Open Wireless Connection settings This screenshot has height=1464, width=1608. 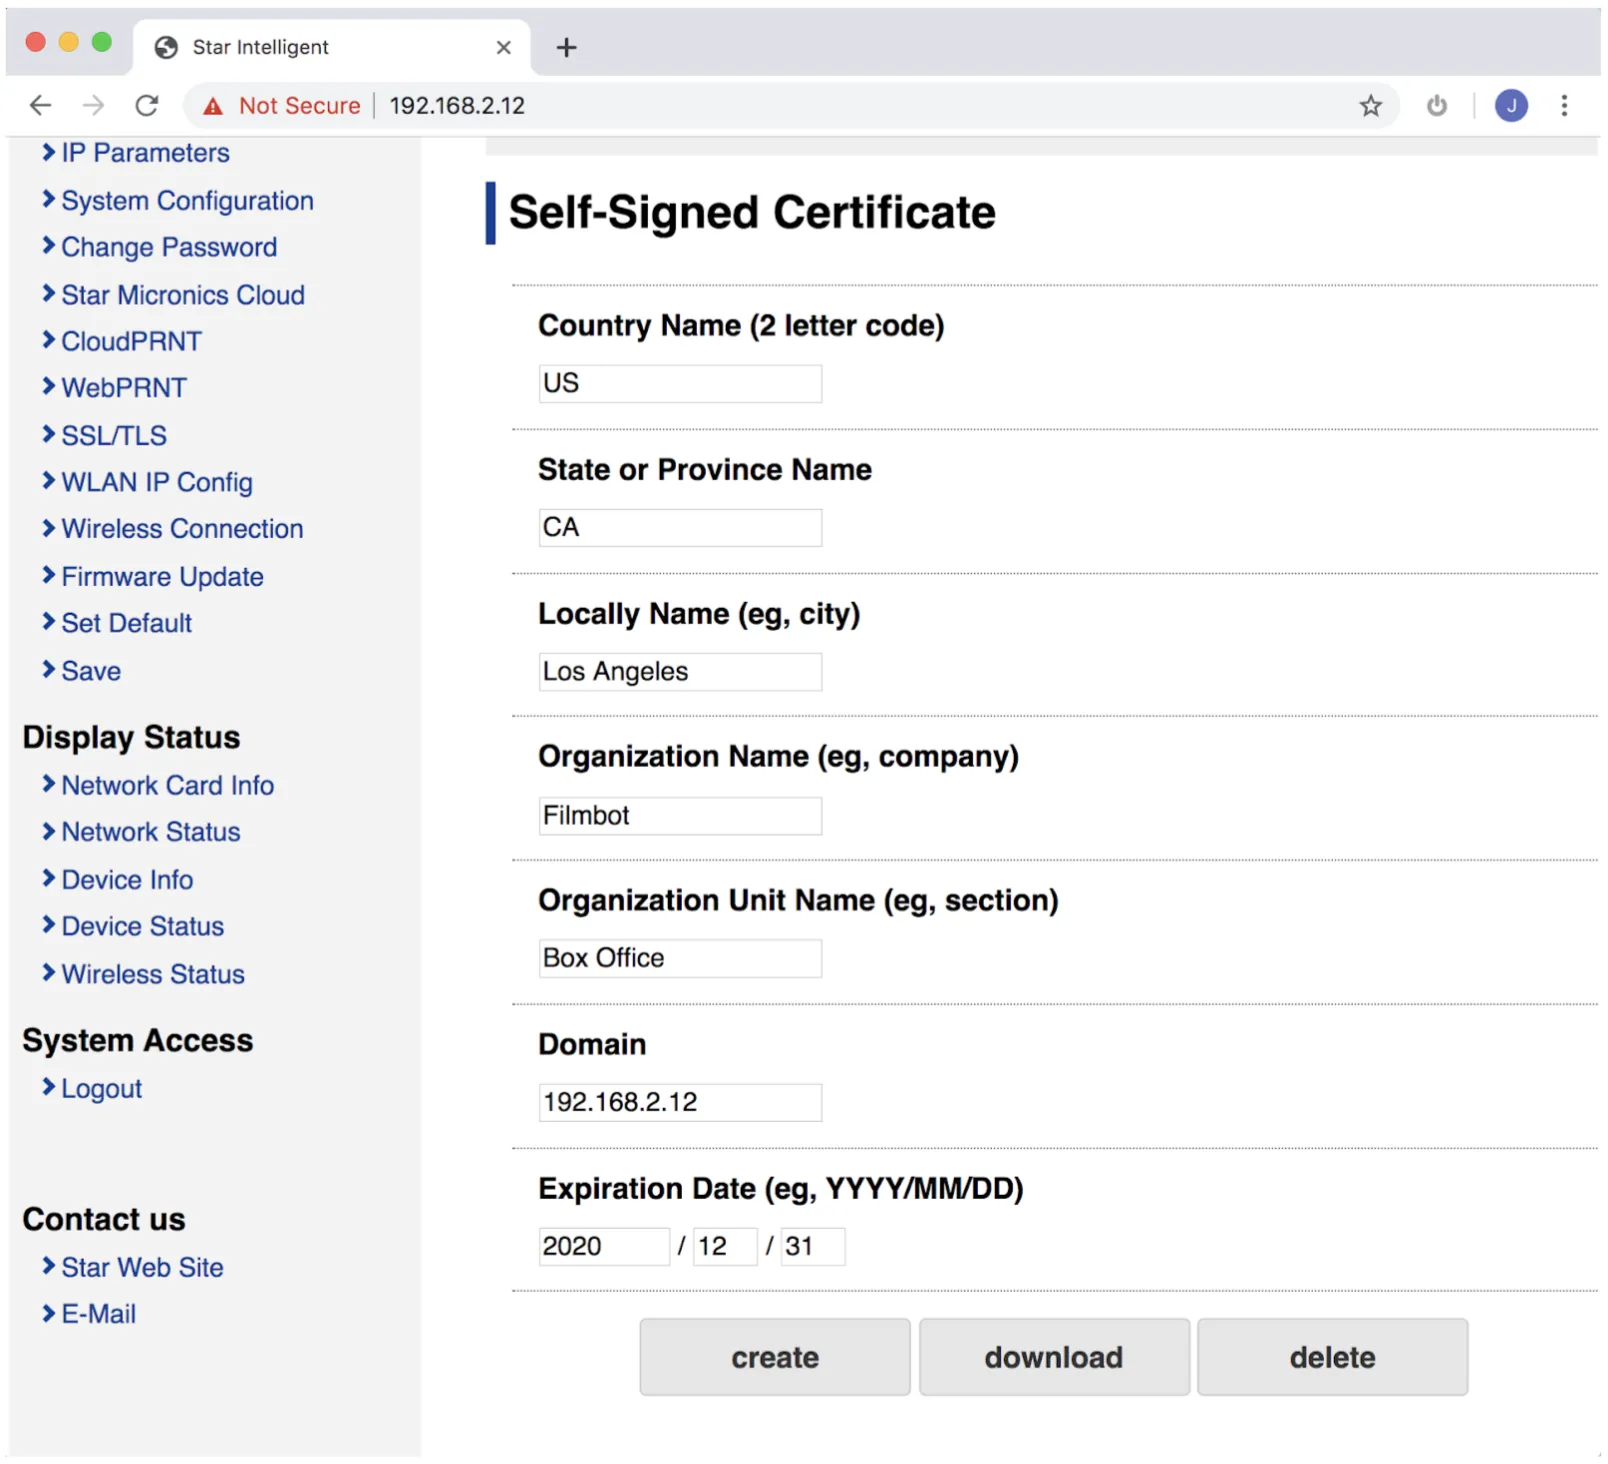[x=182, y=529]
